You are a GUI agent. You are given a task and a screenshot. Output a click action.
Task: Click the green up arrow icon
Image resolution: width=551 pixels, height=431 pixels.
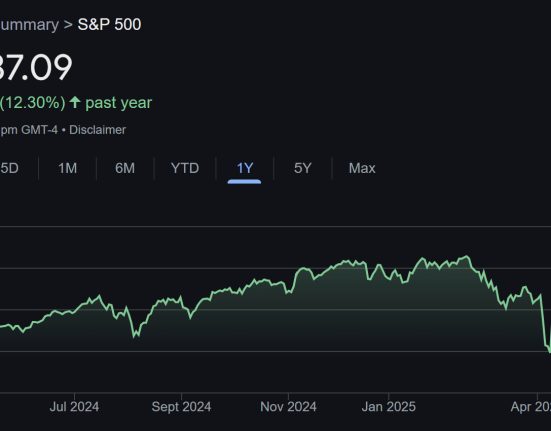pyautogui.click(x=75, y=102)
